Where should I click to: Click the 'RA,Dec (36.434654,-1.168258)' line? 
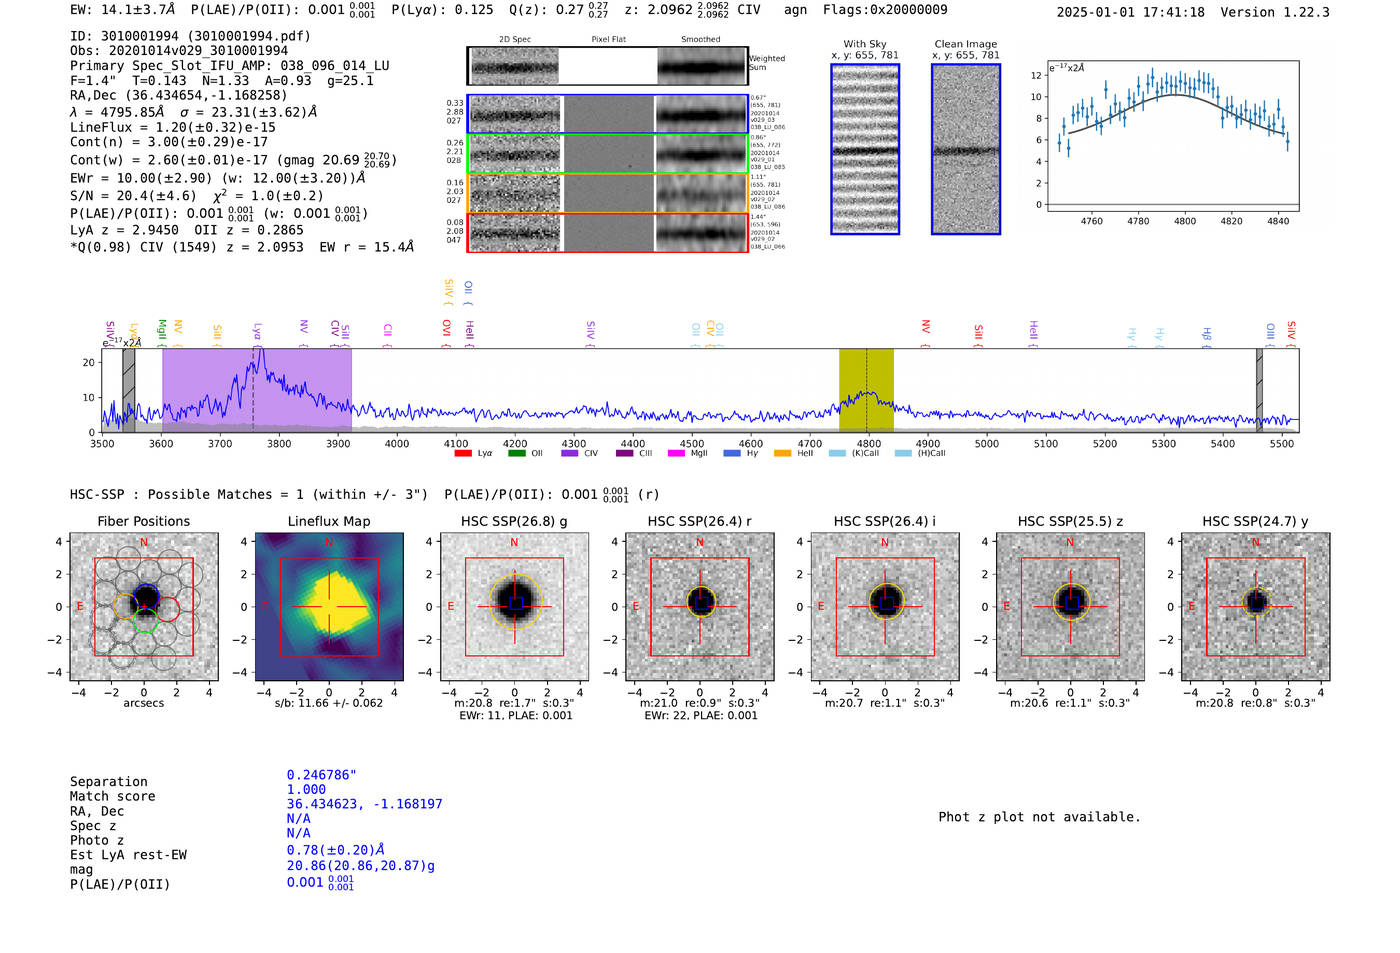click(x=179, y=96)
